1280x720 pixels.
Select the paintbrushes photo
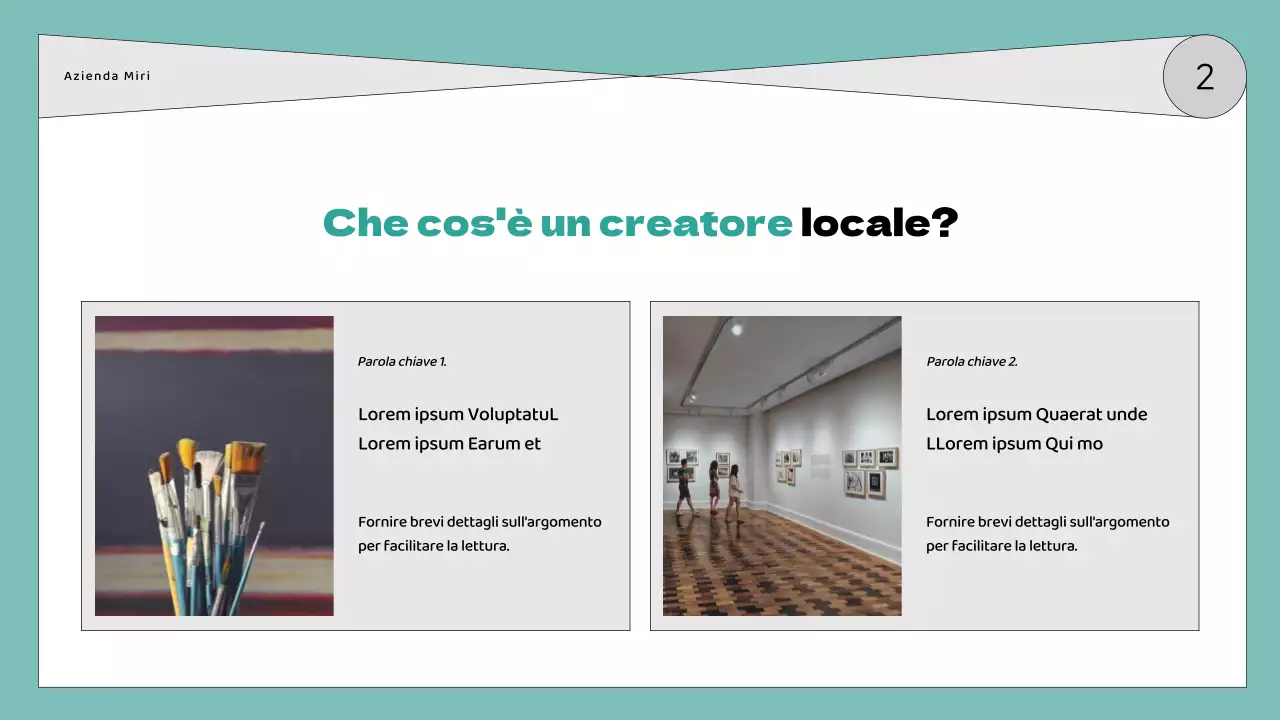pyautogui.click(x=214, y=466)
